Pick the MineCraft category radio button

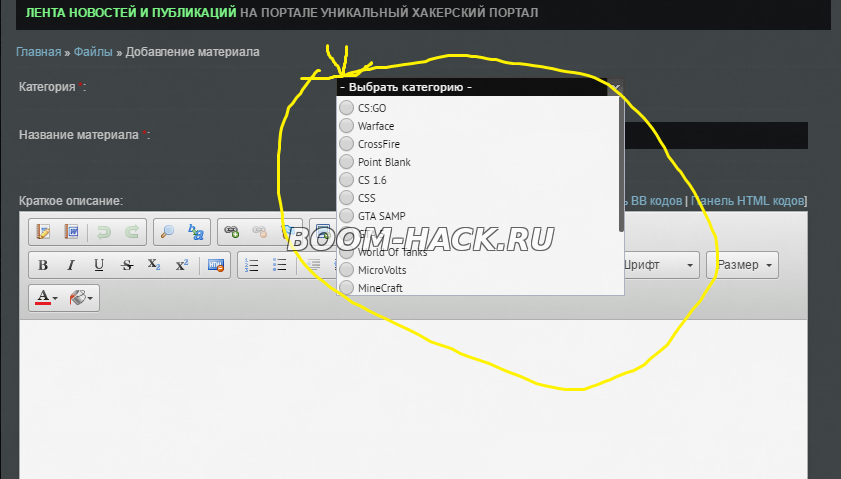(x=347, y=288)
